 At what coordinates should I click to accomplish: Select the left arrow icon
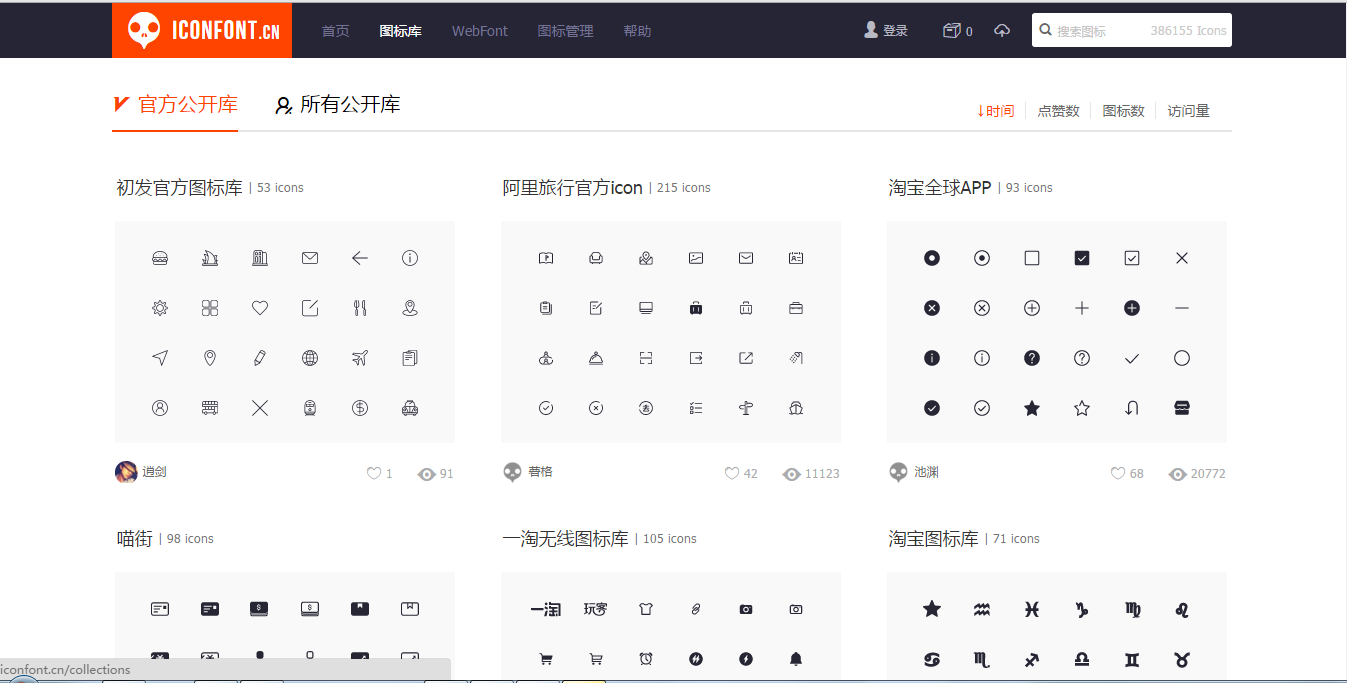click(x=360, y=258)
